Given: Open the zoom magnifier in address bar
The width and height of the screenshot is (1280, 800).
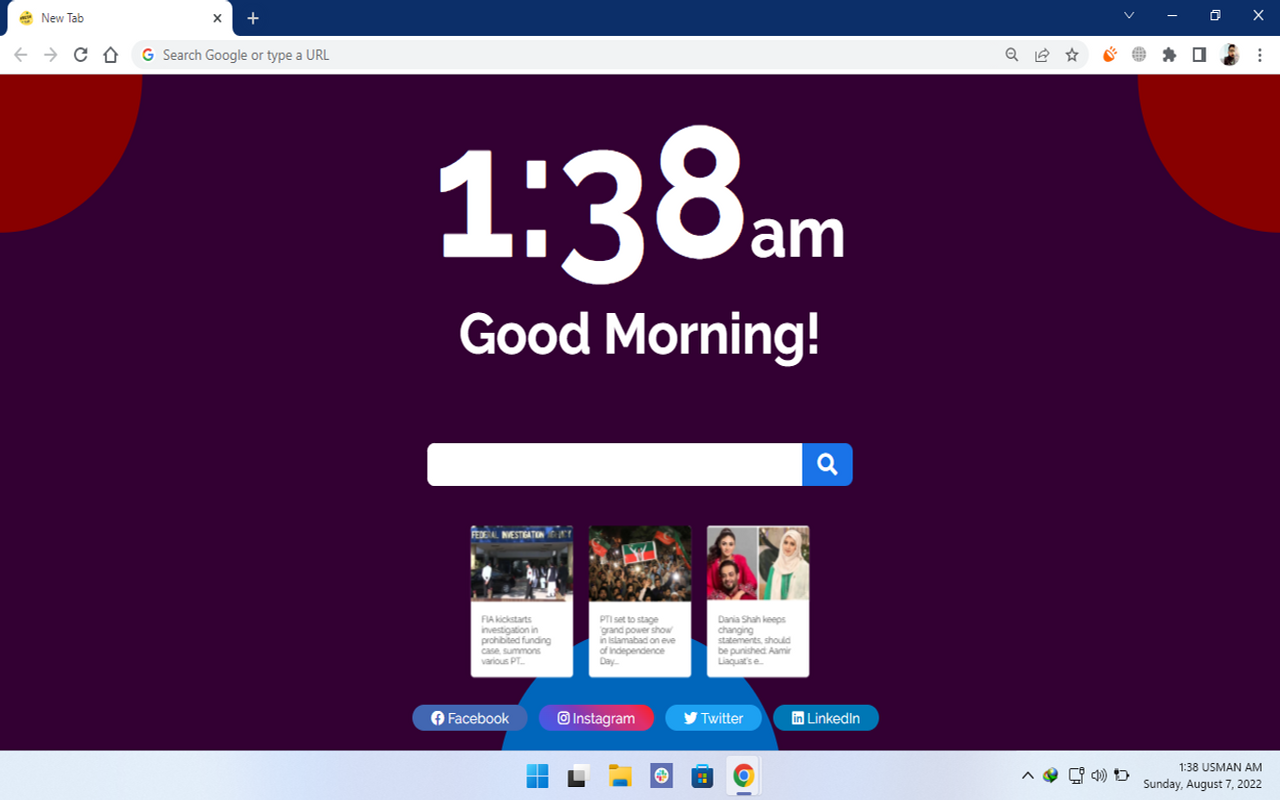Looking at the screenshot, I should pos(1012,55).
